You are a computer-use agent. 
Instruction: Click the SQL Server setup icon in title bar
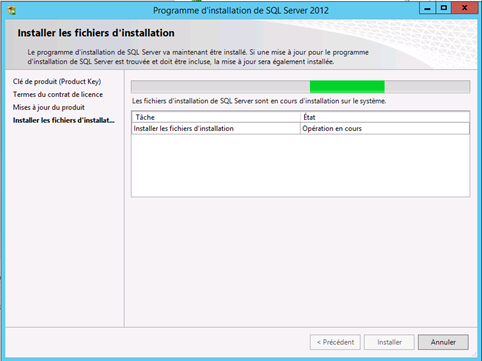[12, 10]
